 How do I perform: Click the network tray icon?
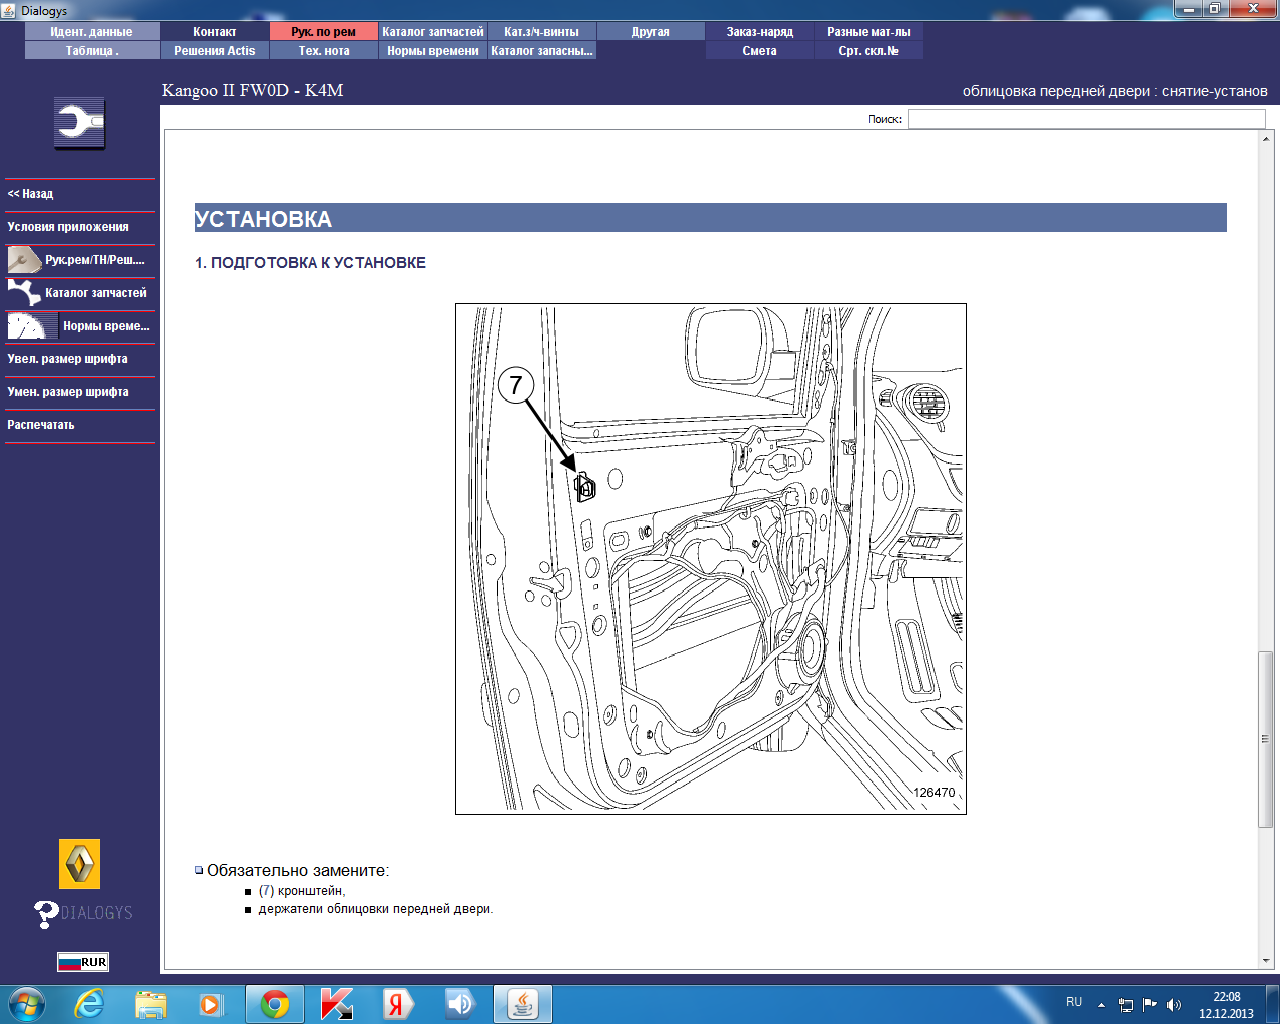coord(1126,1005)
